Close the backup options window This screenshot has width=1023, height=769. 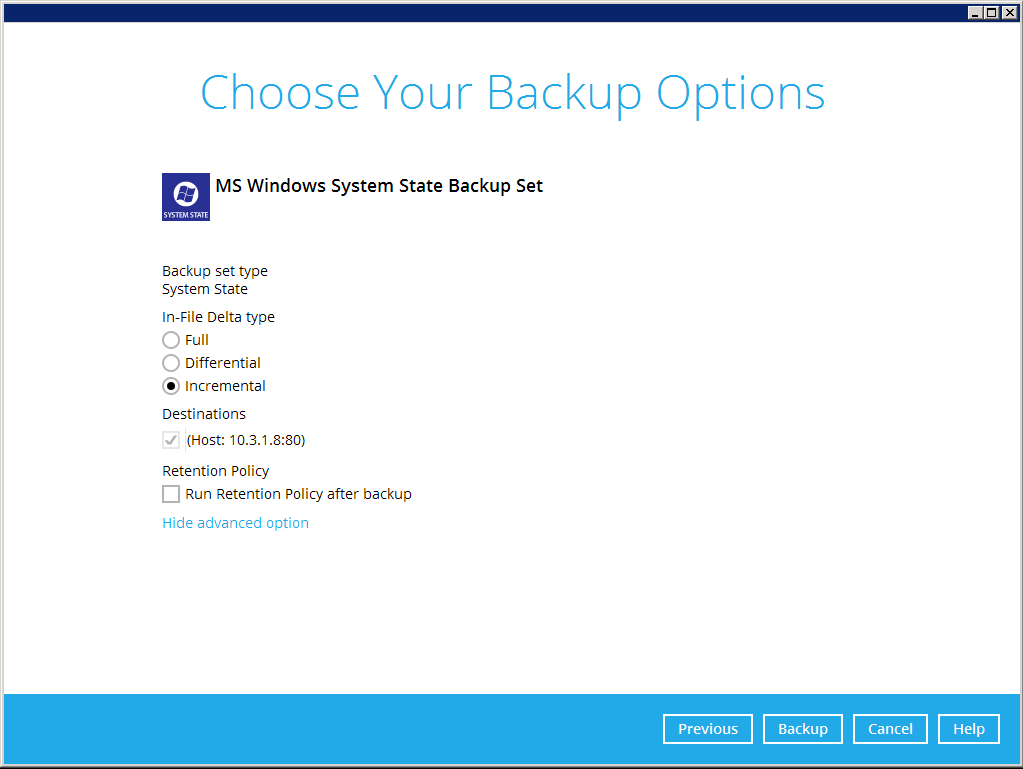coord(1008,12)
